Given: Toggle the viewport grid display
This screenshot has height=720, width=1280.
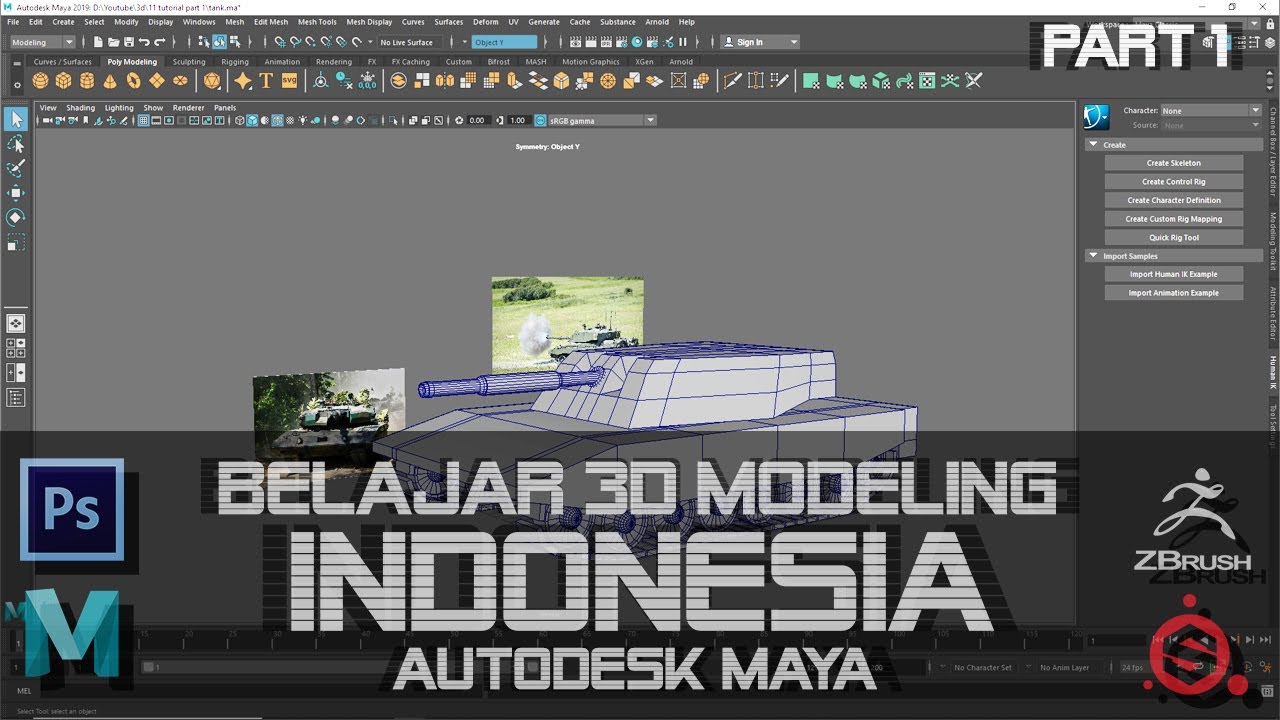Looking at the screenshot, I should [x=144, y=120].
